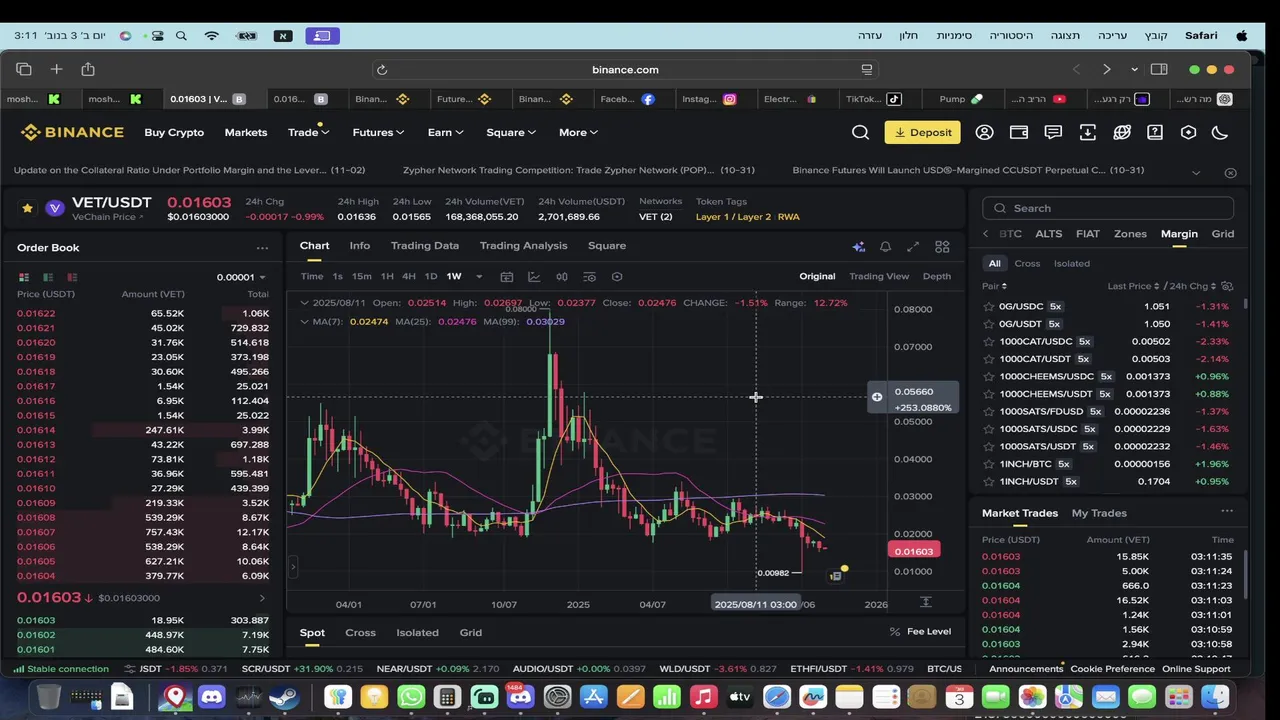This screenshot has width=1280, height=720.
Task: Set a price alert bell icon
Action: point(885,246)
